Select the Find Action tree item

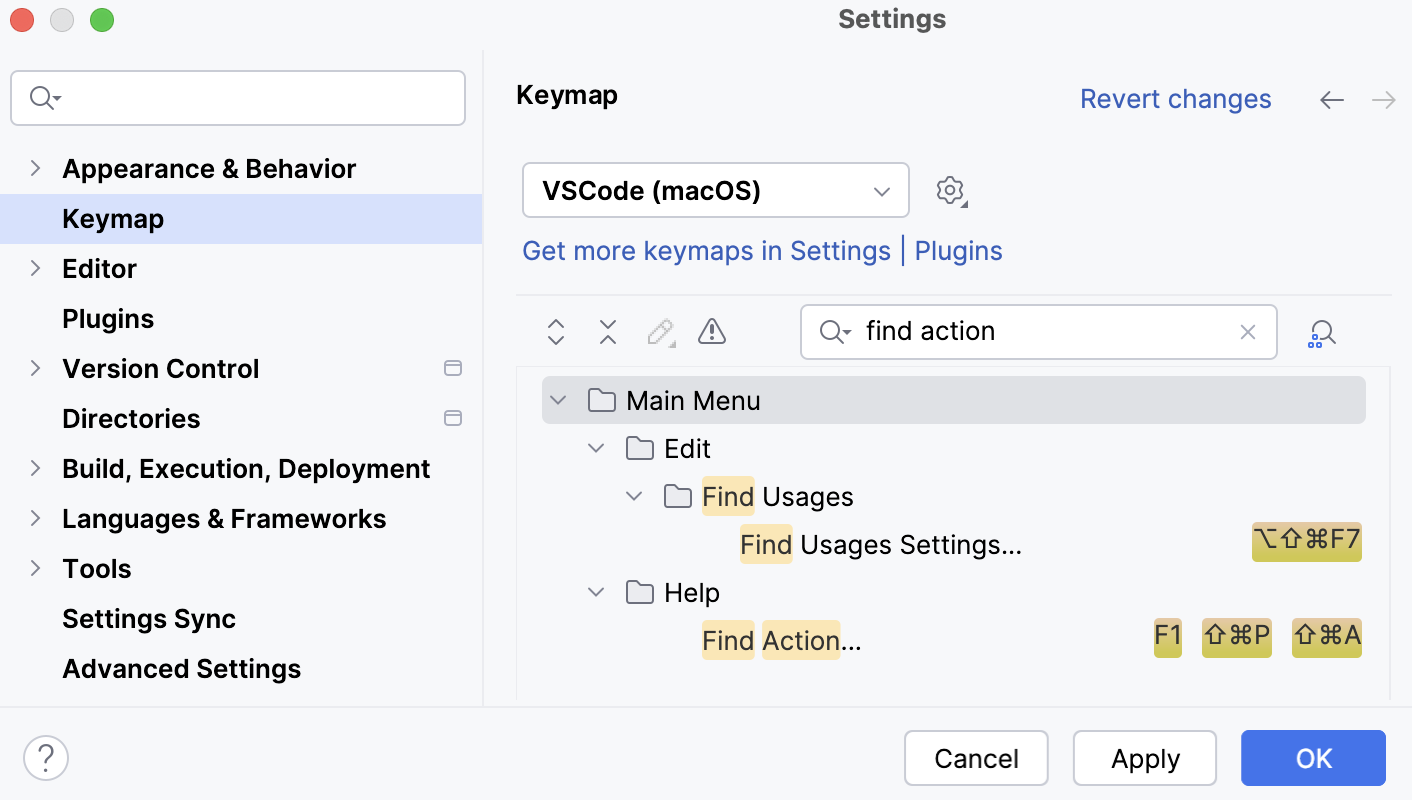781,640
